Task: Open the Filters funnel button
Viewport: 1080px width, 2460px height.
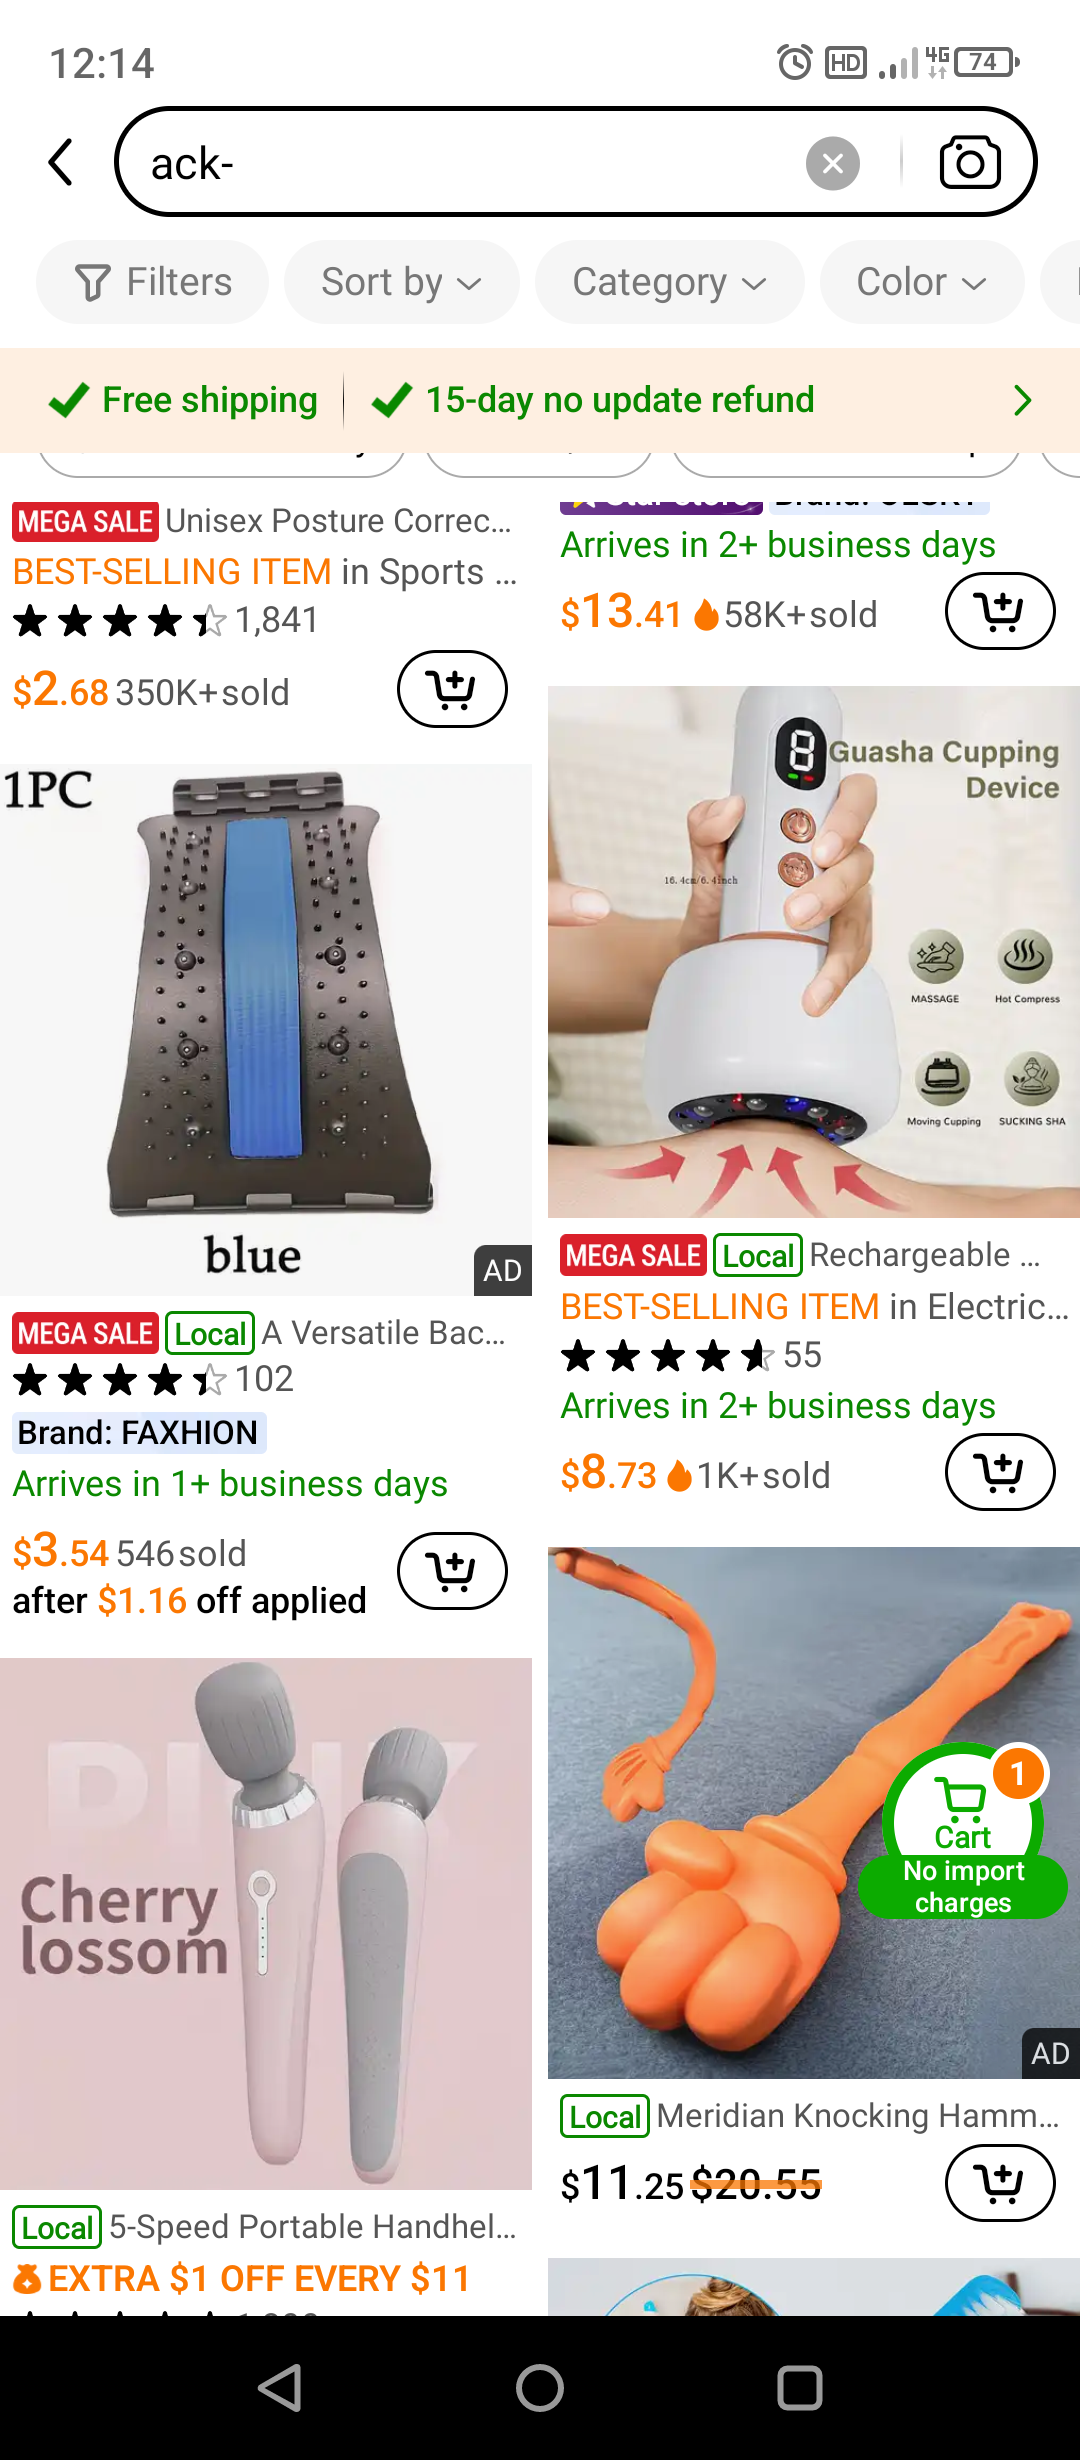Action: click(x=152, y=282)
